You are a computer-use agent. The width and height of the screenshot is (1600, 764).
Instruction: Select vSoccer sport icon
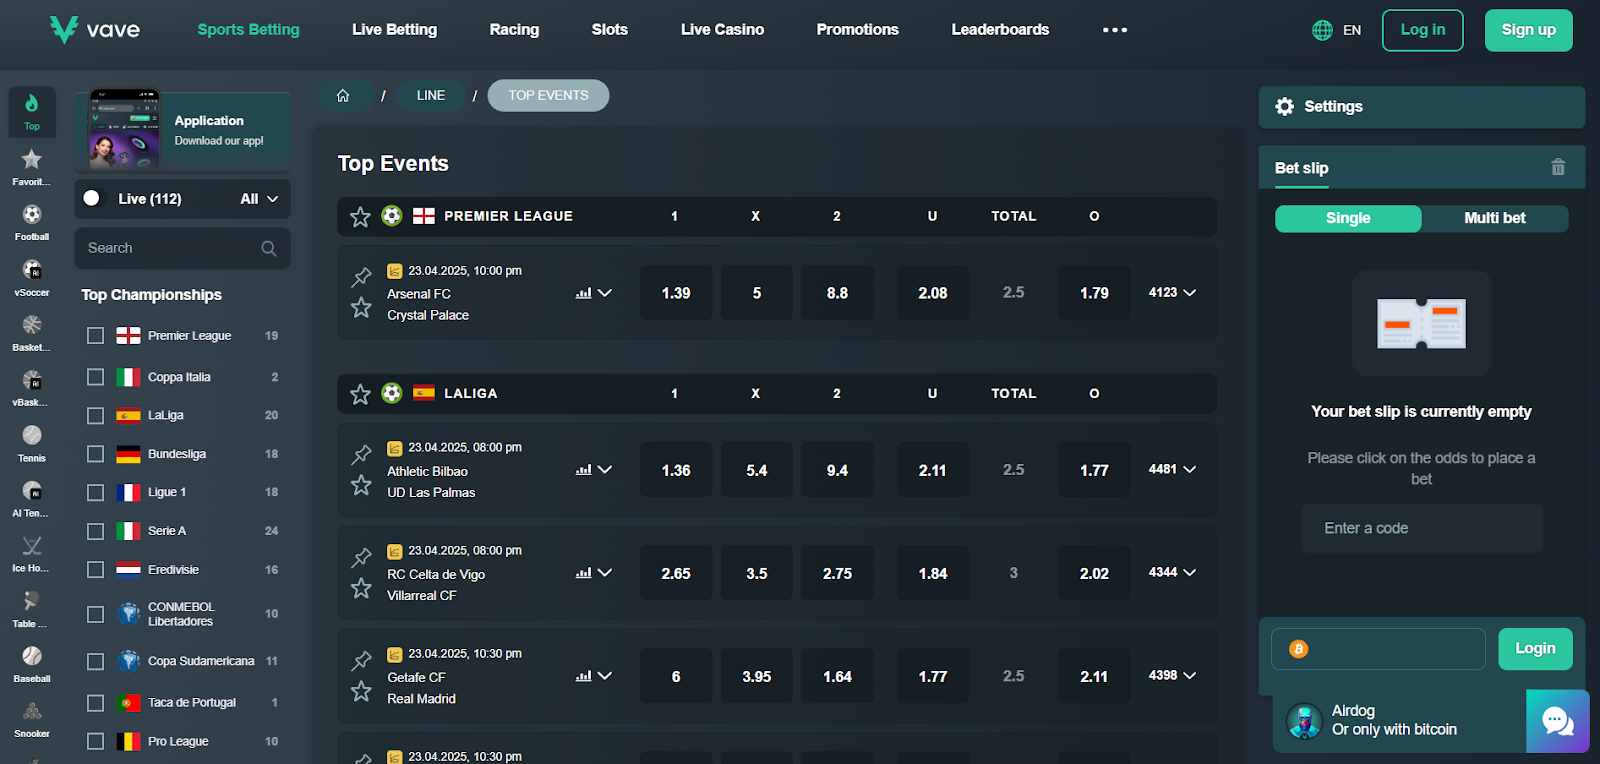[x=32, y=270]
